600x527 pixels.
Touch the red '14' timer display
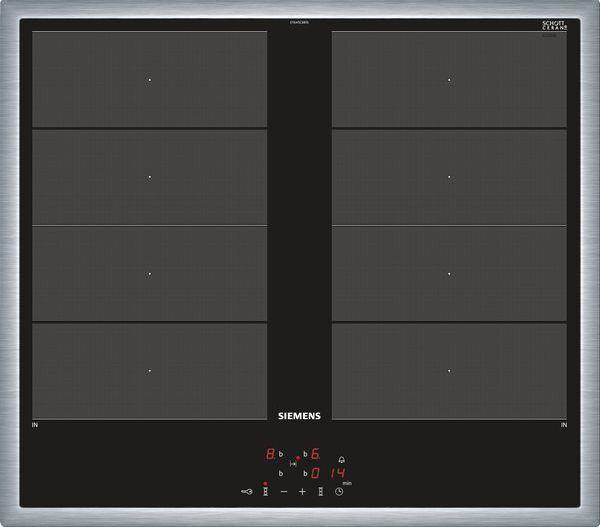(x=338, y=473)
